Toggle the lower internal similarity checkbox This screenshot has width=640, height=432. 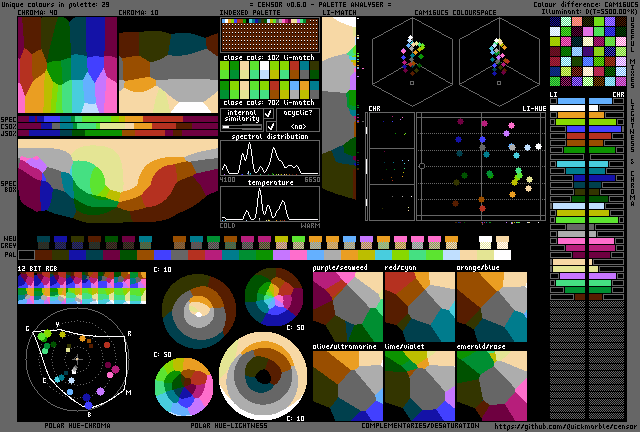tap(269, 127)
